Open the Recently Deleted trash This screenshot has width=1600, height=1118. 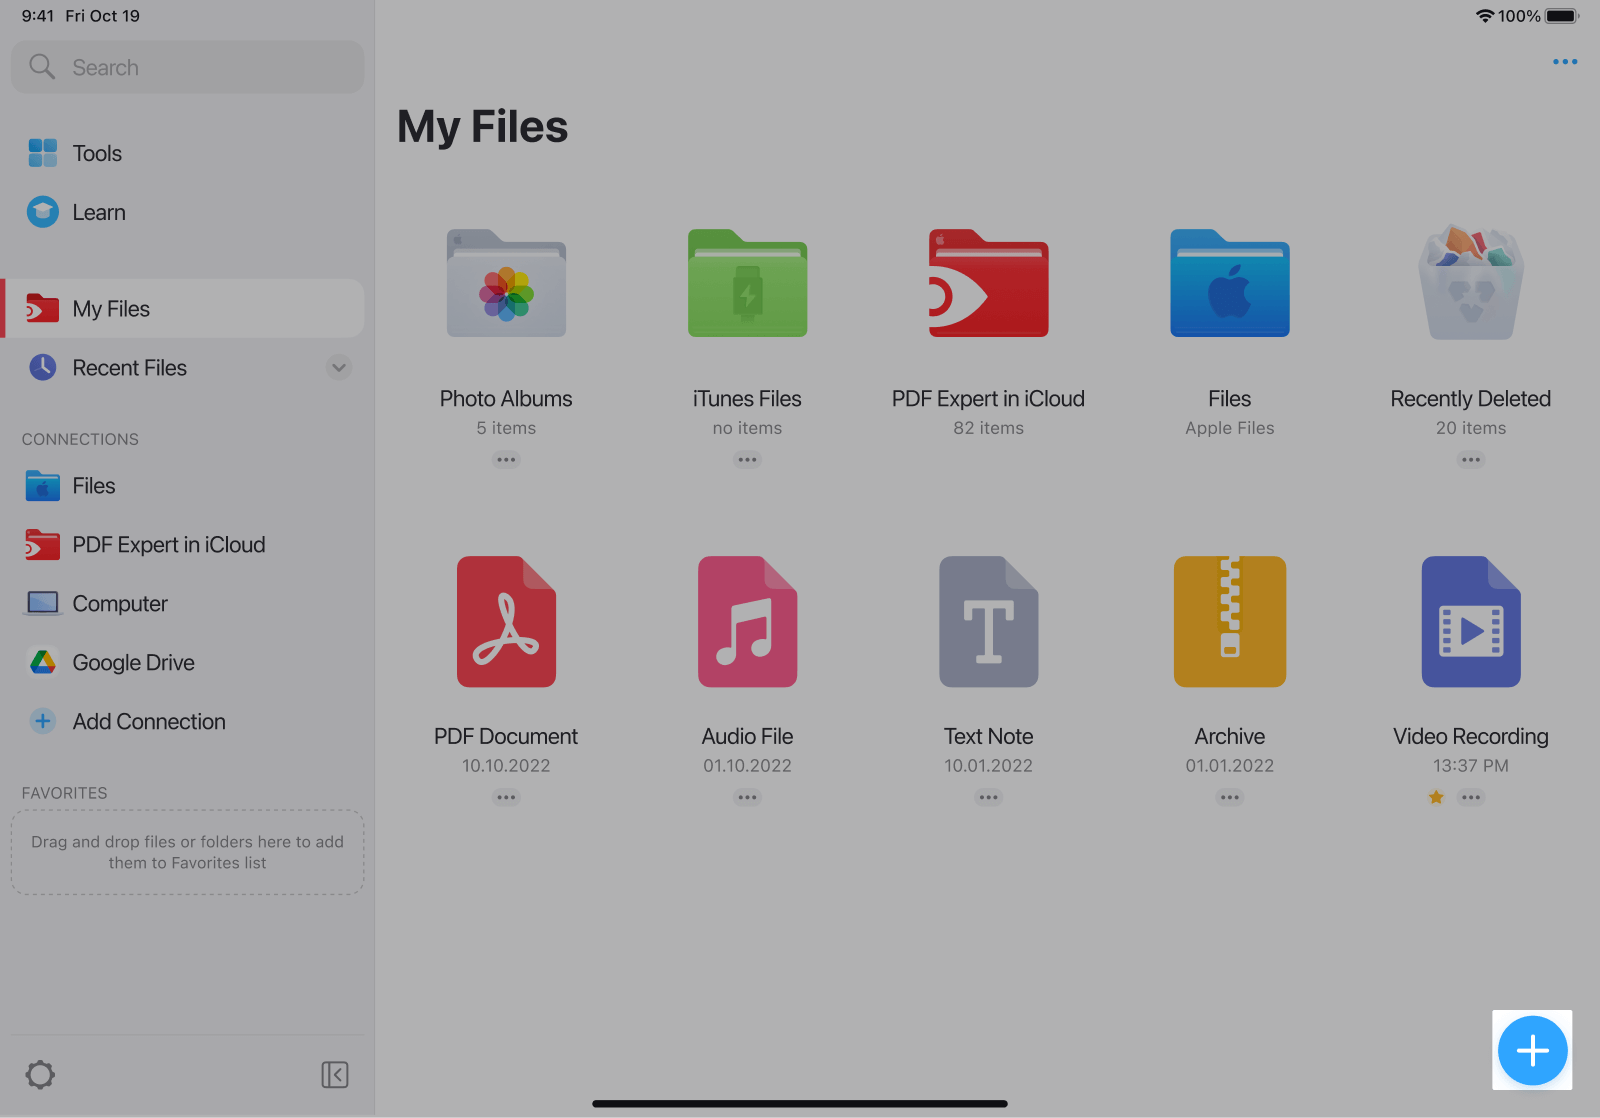[1470, 285]
